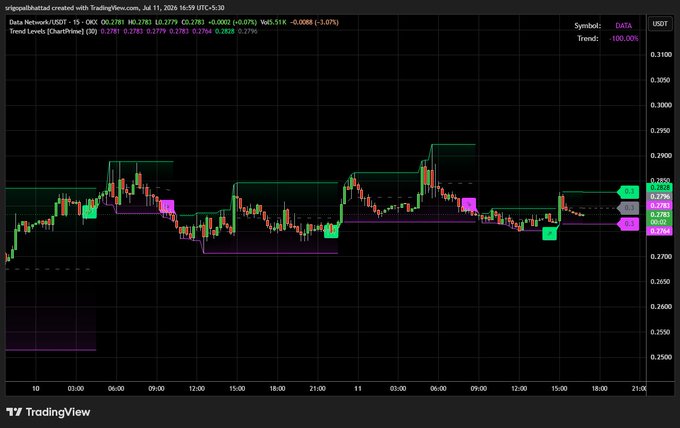Screen dimensions: 680x428
Task: Click the '10' date label on time axis
Action: 36,389
